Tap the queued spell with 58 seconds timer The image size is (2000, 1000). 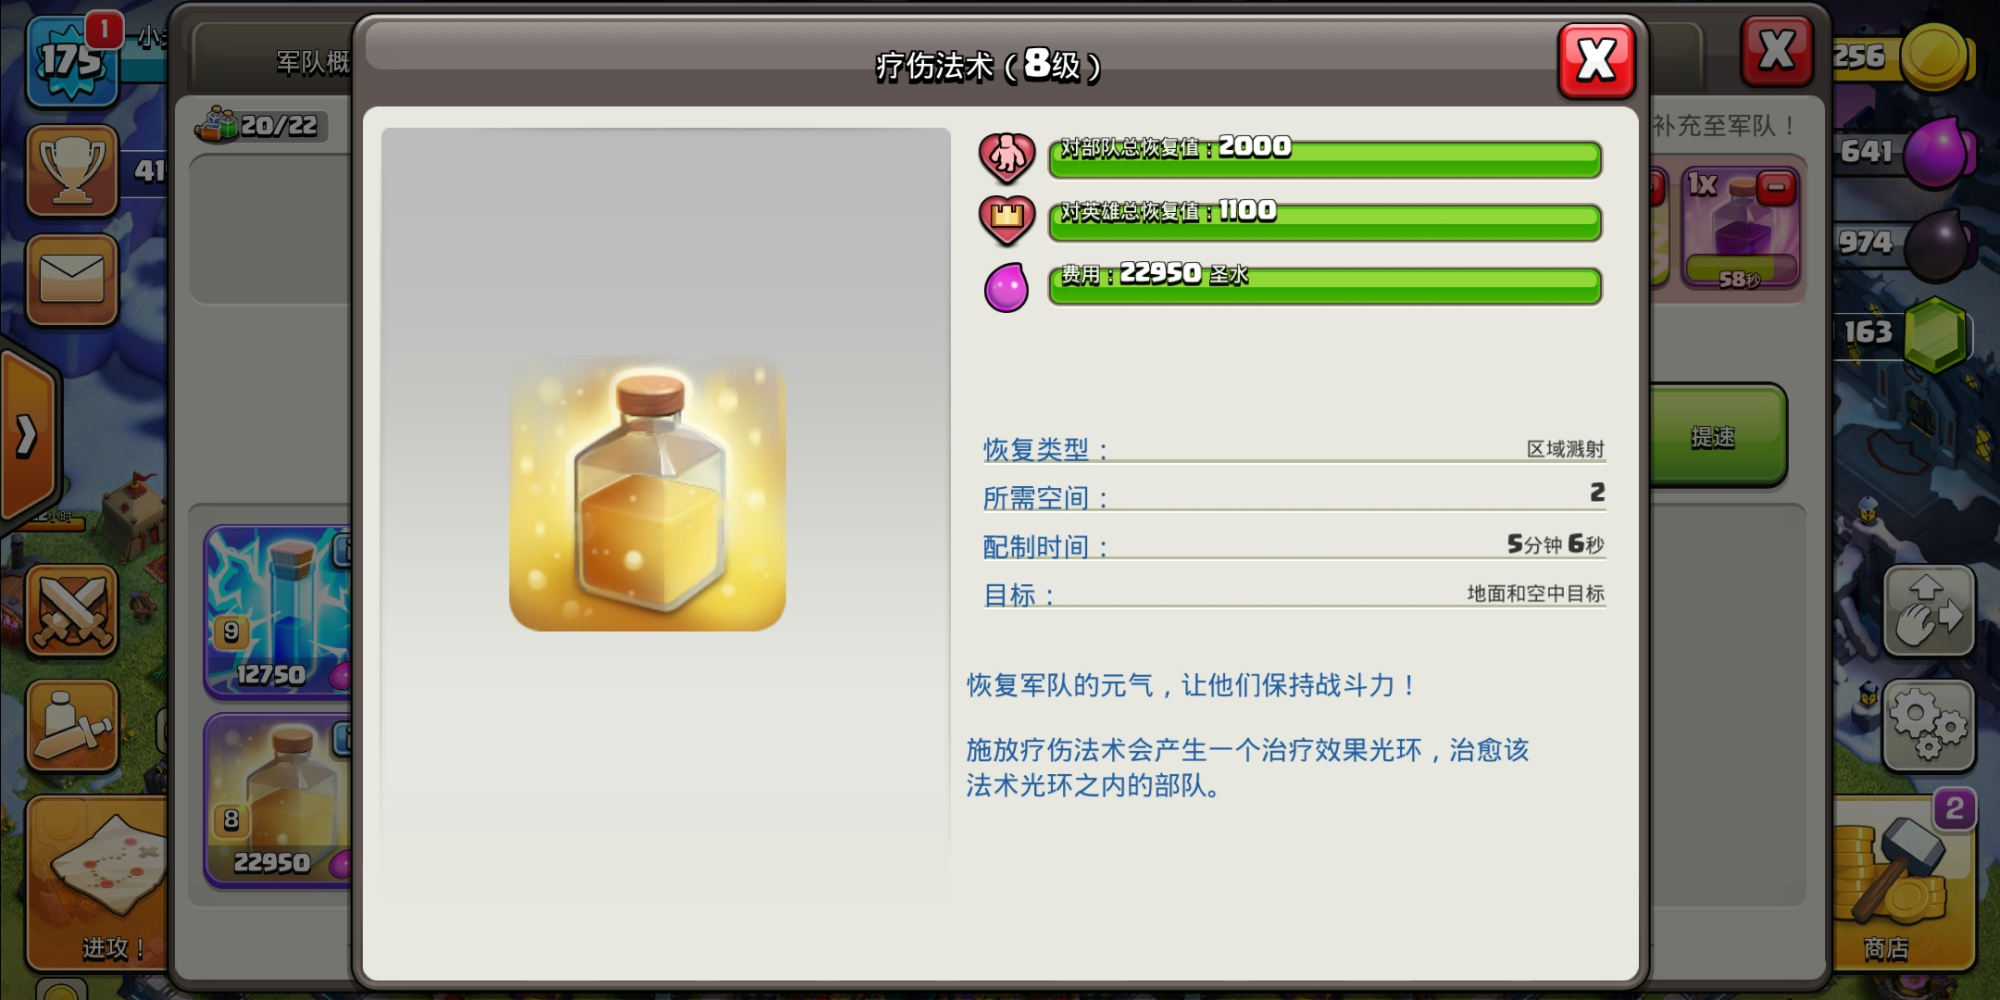pos(1740,228)
